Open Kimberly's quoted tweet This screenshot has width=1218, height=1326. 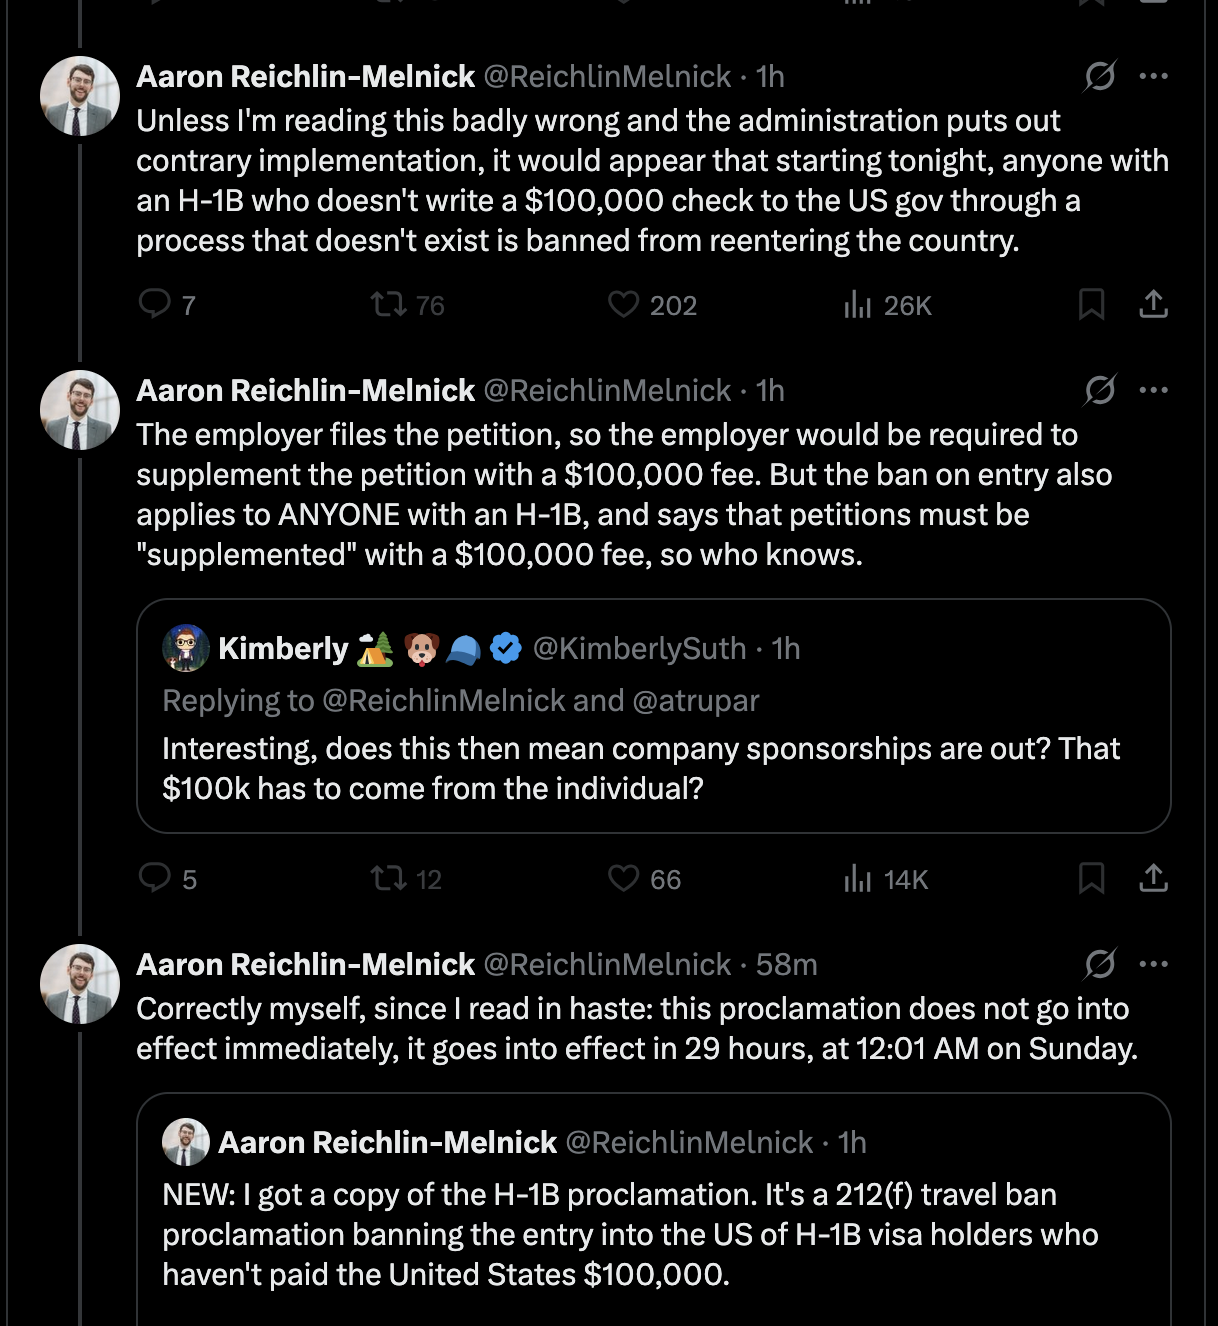pos(640,768)
